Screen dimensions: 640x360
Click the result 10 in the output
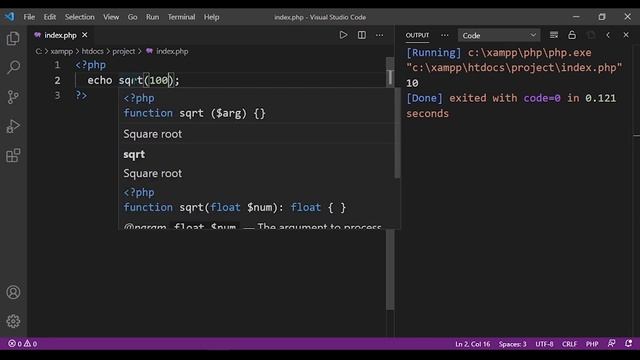pyautogui.click(x=412, y=83)
